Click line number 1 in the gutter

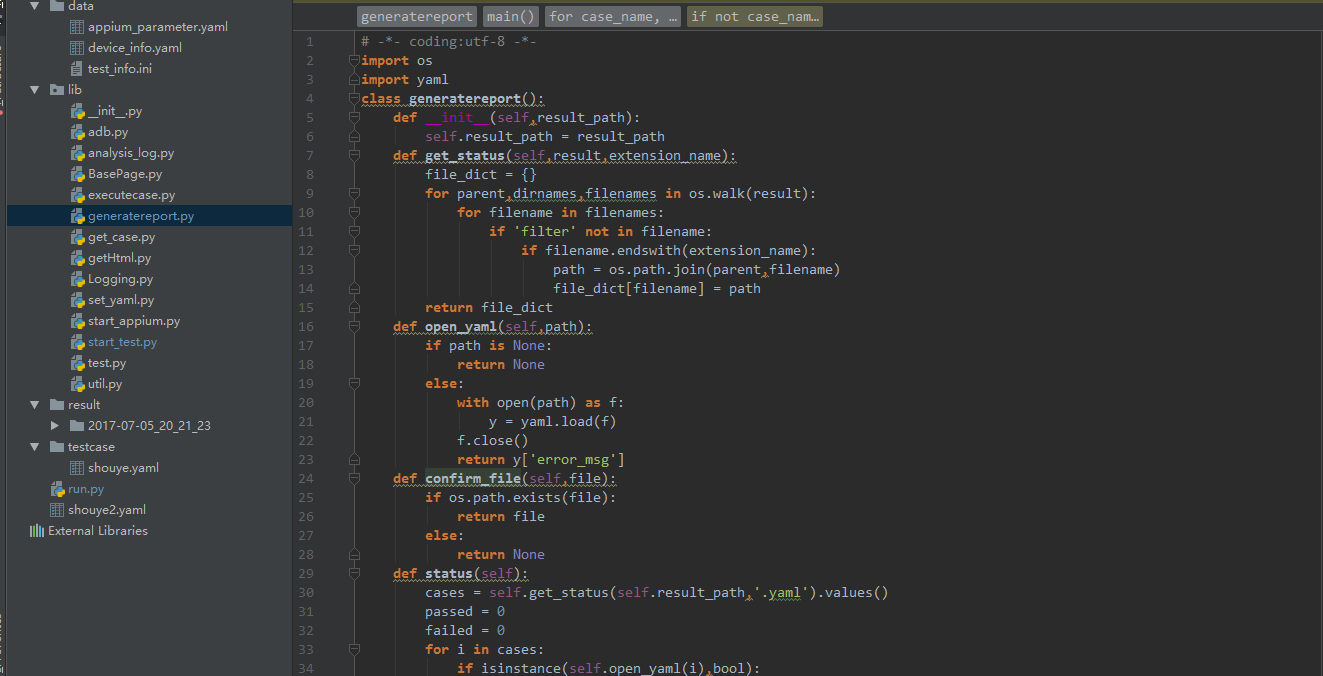tap(309, 42)
